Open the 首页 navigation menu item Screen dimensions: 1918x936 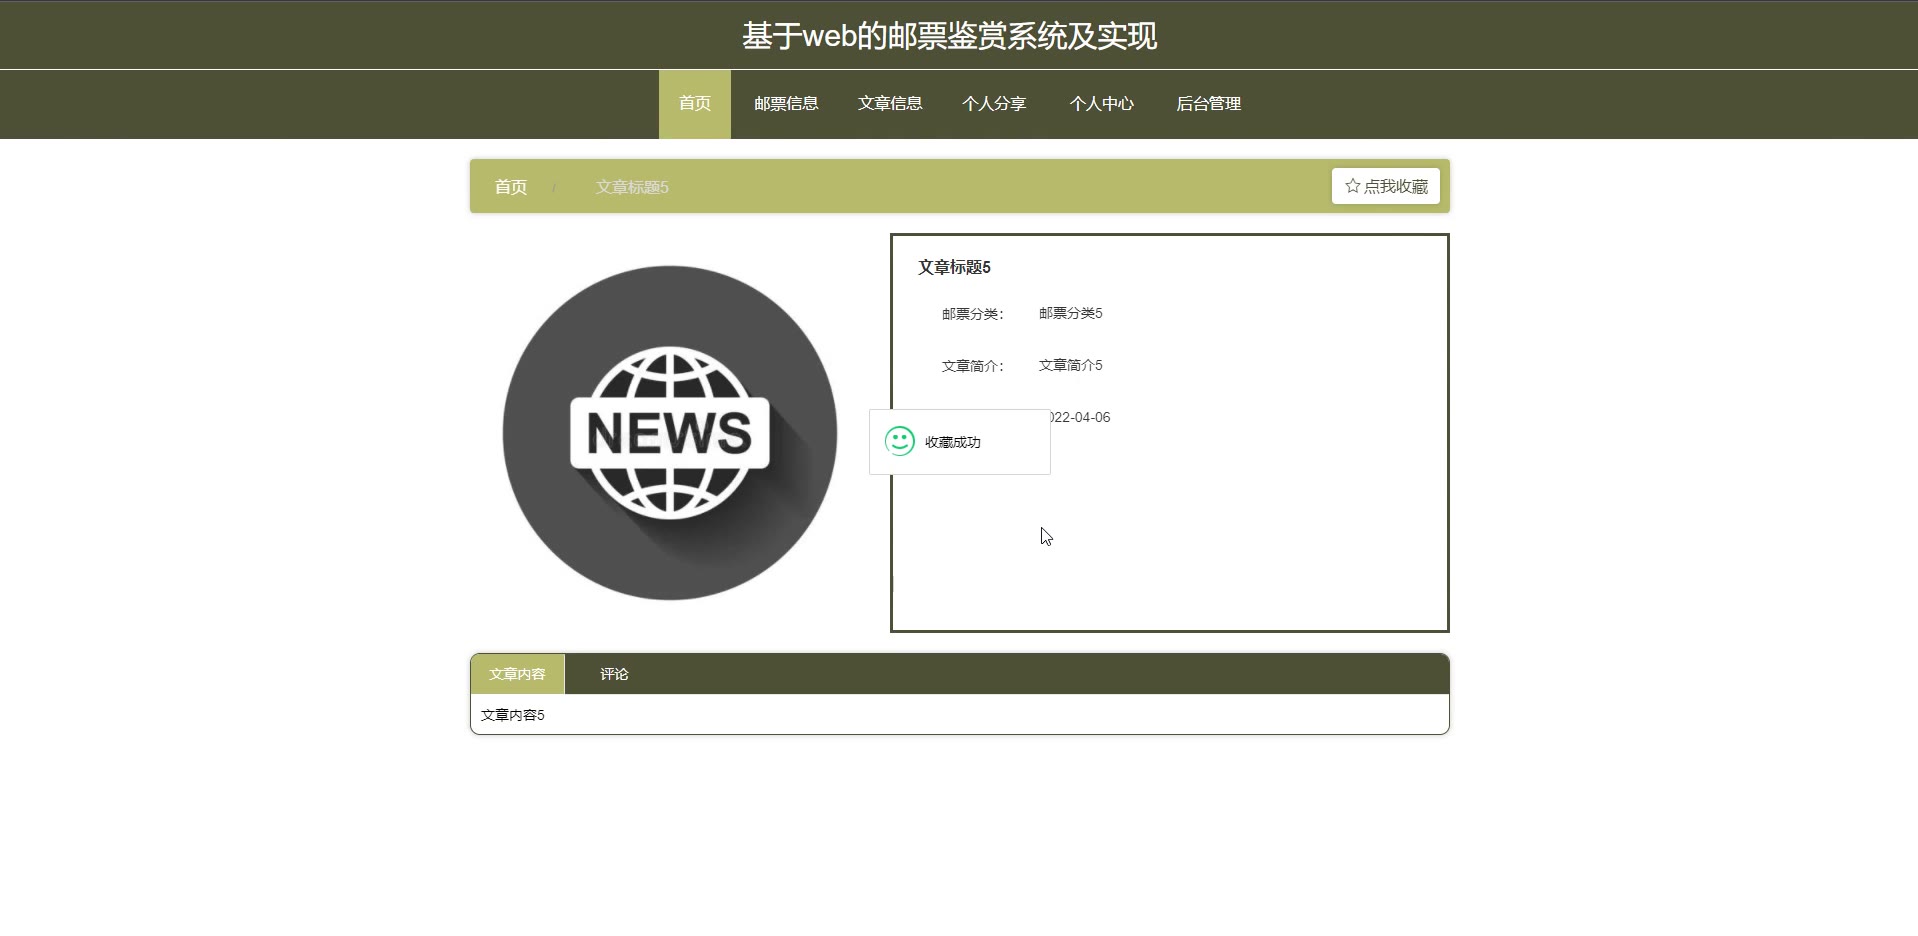[695, 104]
